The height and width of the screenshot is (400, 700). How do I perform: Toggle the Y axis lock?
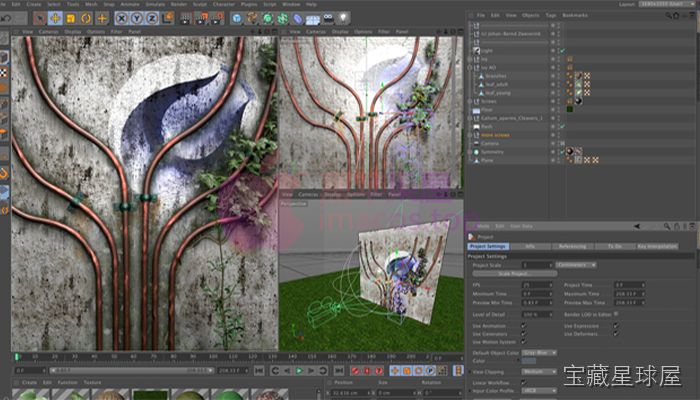pos(137,18)
